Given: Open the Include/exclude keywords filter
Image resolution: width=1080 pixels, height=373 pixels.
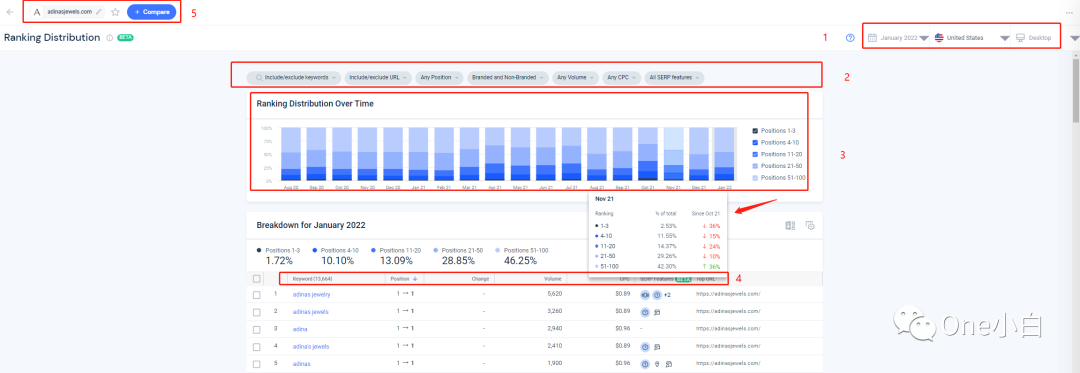Looking at the screenshot, I should point(294,78).
